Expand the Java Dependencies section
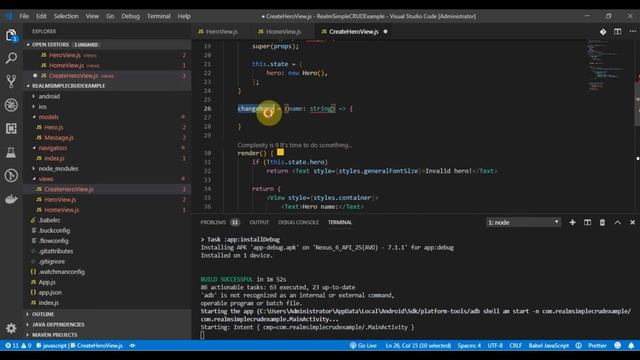This screenshot has width=640, height=360. tap(58, 324)
